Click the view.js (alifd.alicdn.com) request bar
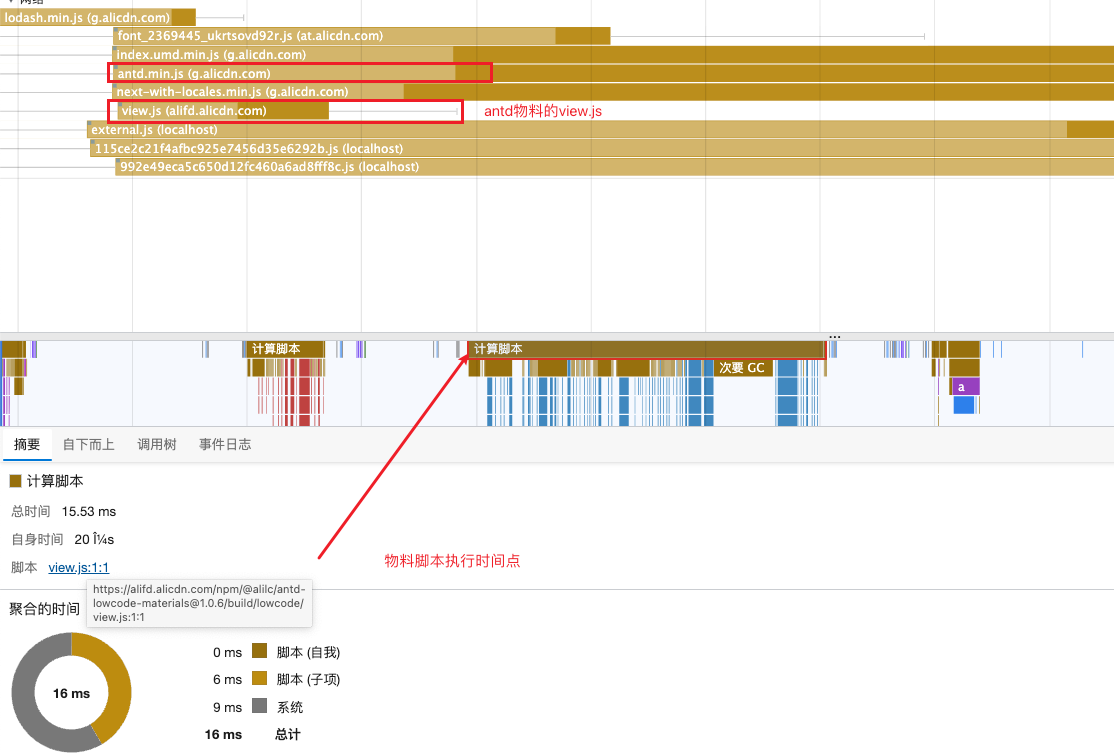 click(220, 110)
